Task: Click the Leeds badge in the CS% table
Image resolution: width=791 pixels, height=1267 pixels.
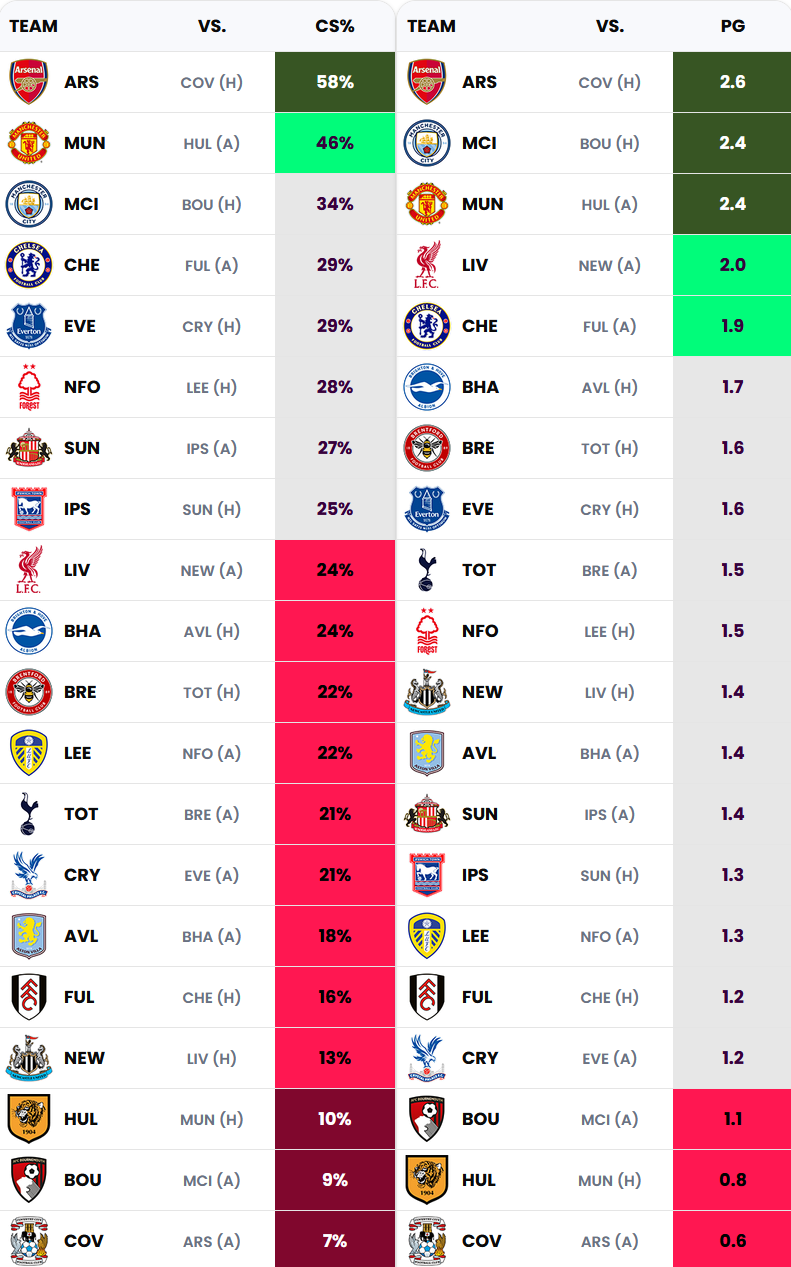Action: pos(29,753)
